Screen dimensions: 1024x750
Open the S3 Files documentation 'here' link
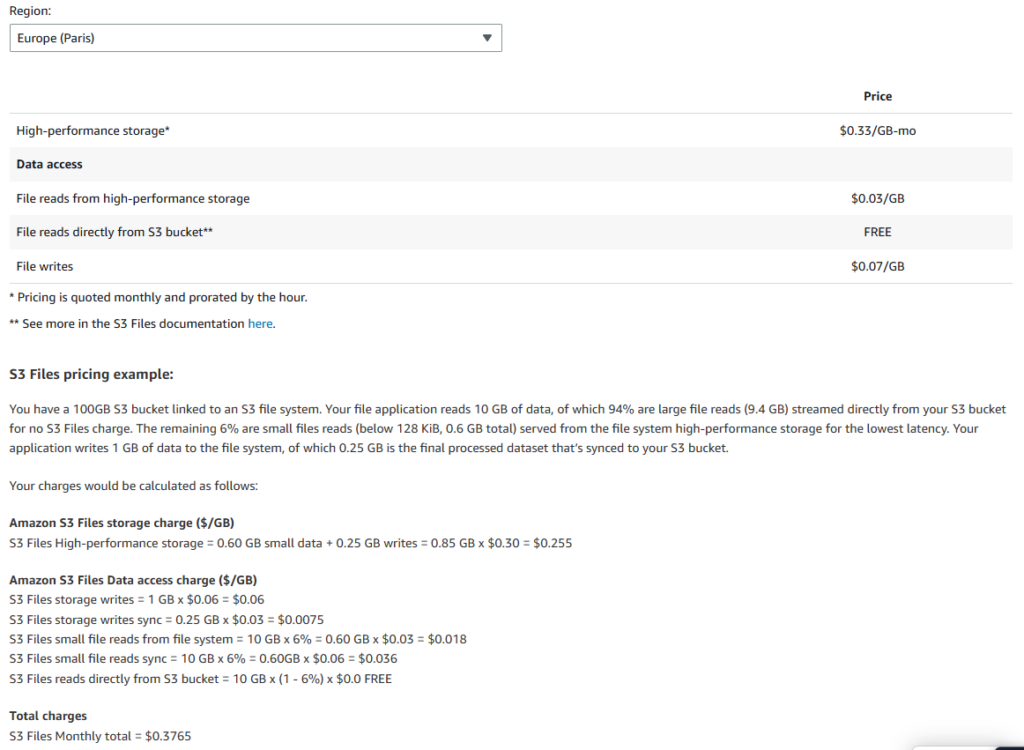(260, 323)
